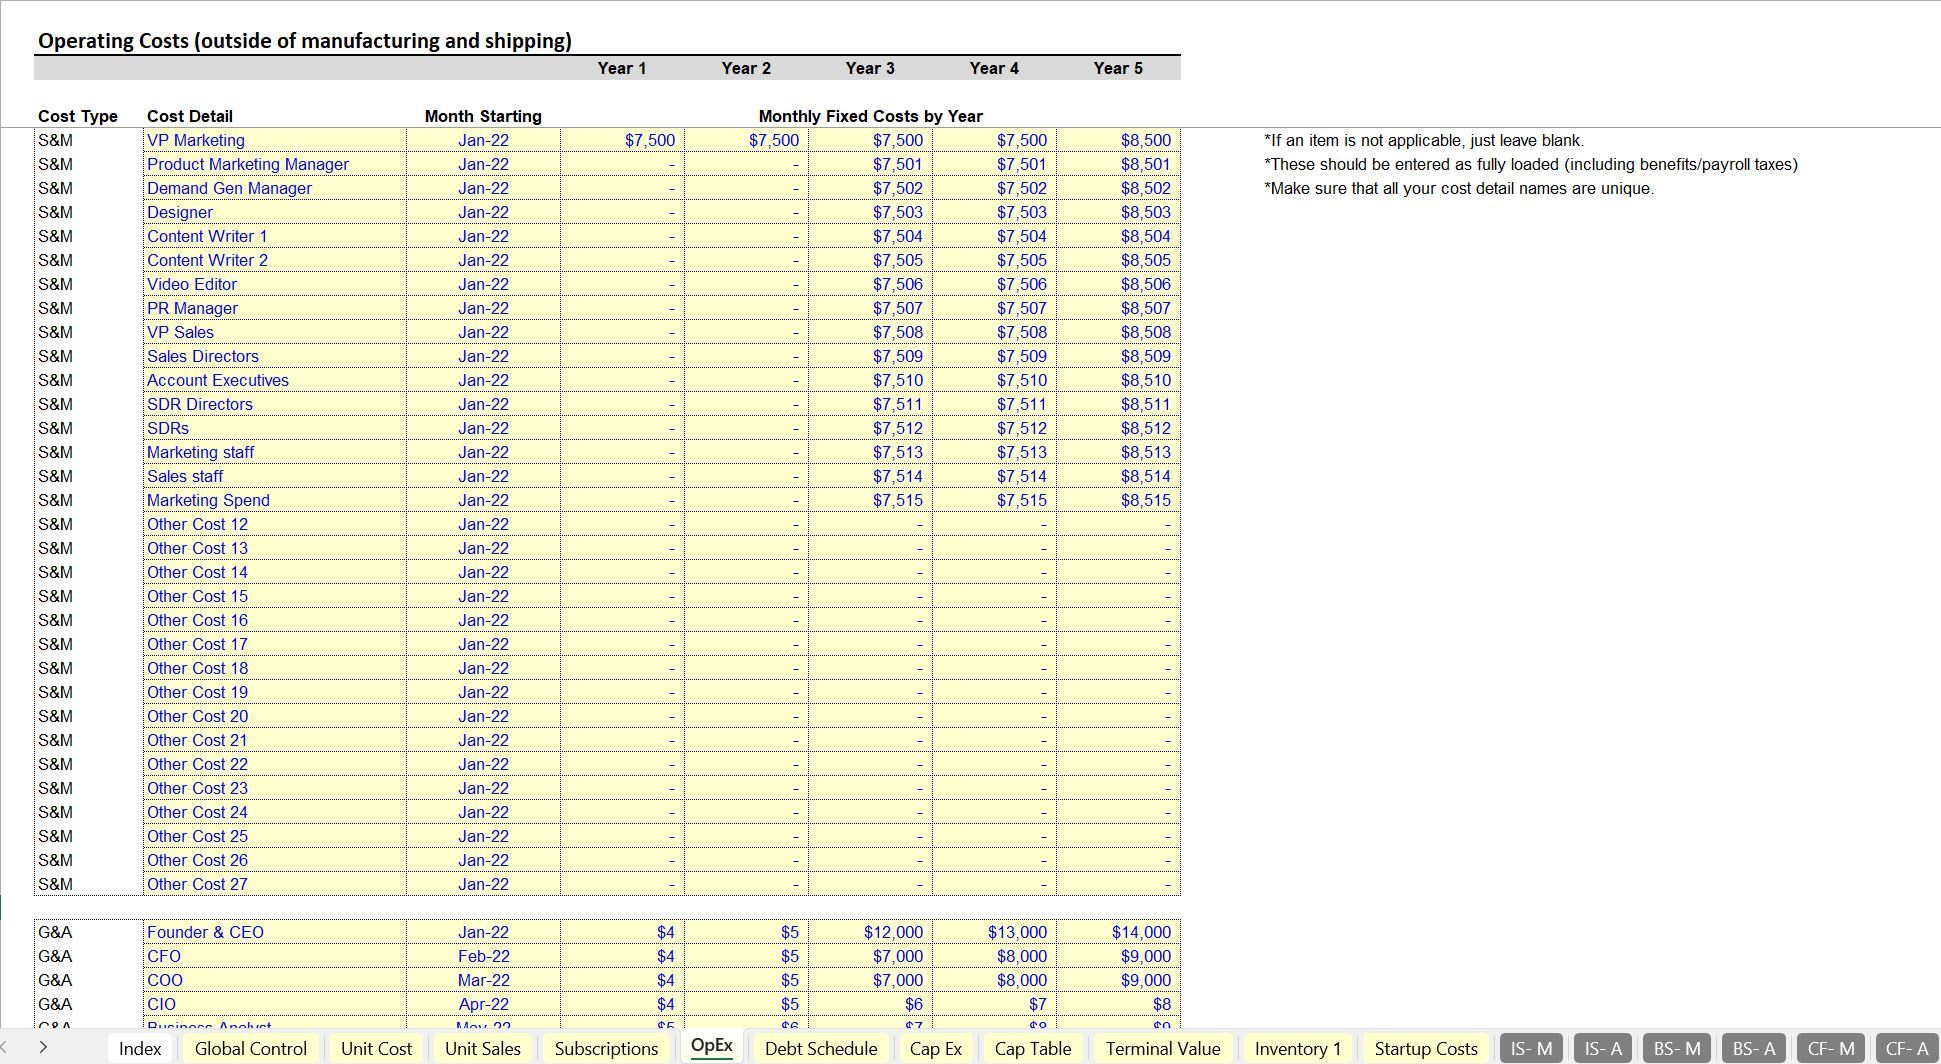
Task: Select the Marketing Spend cell
Action: 274,500
